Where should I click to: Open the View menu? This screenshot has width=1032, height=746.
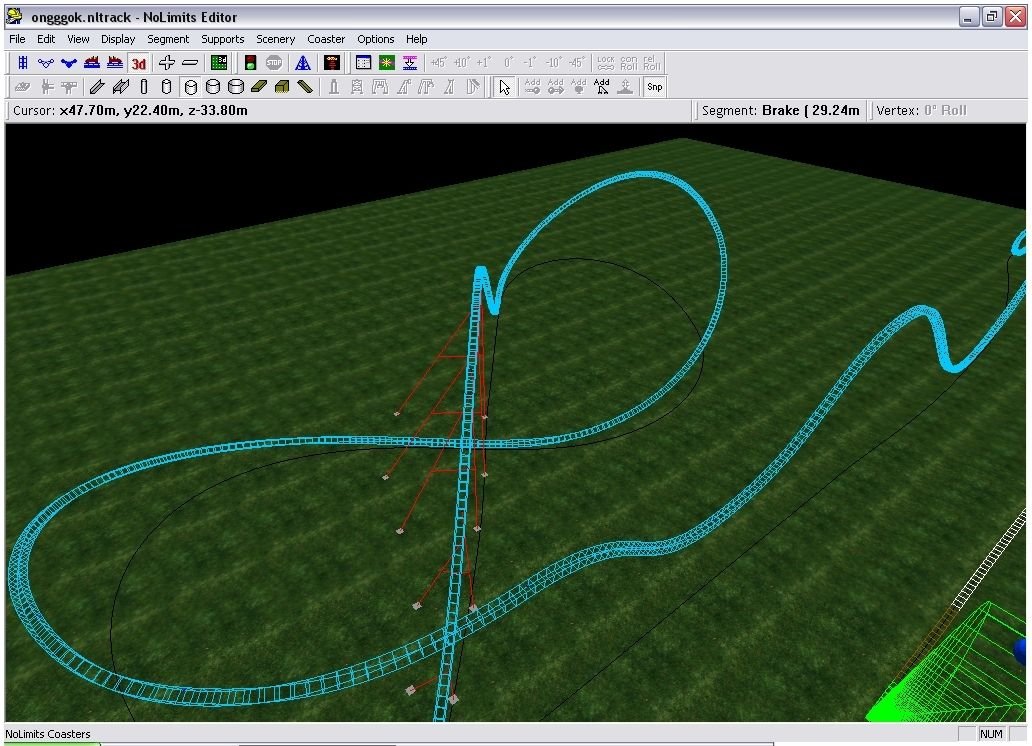pyautogui.click(x=78, y=40)
